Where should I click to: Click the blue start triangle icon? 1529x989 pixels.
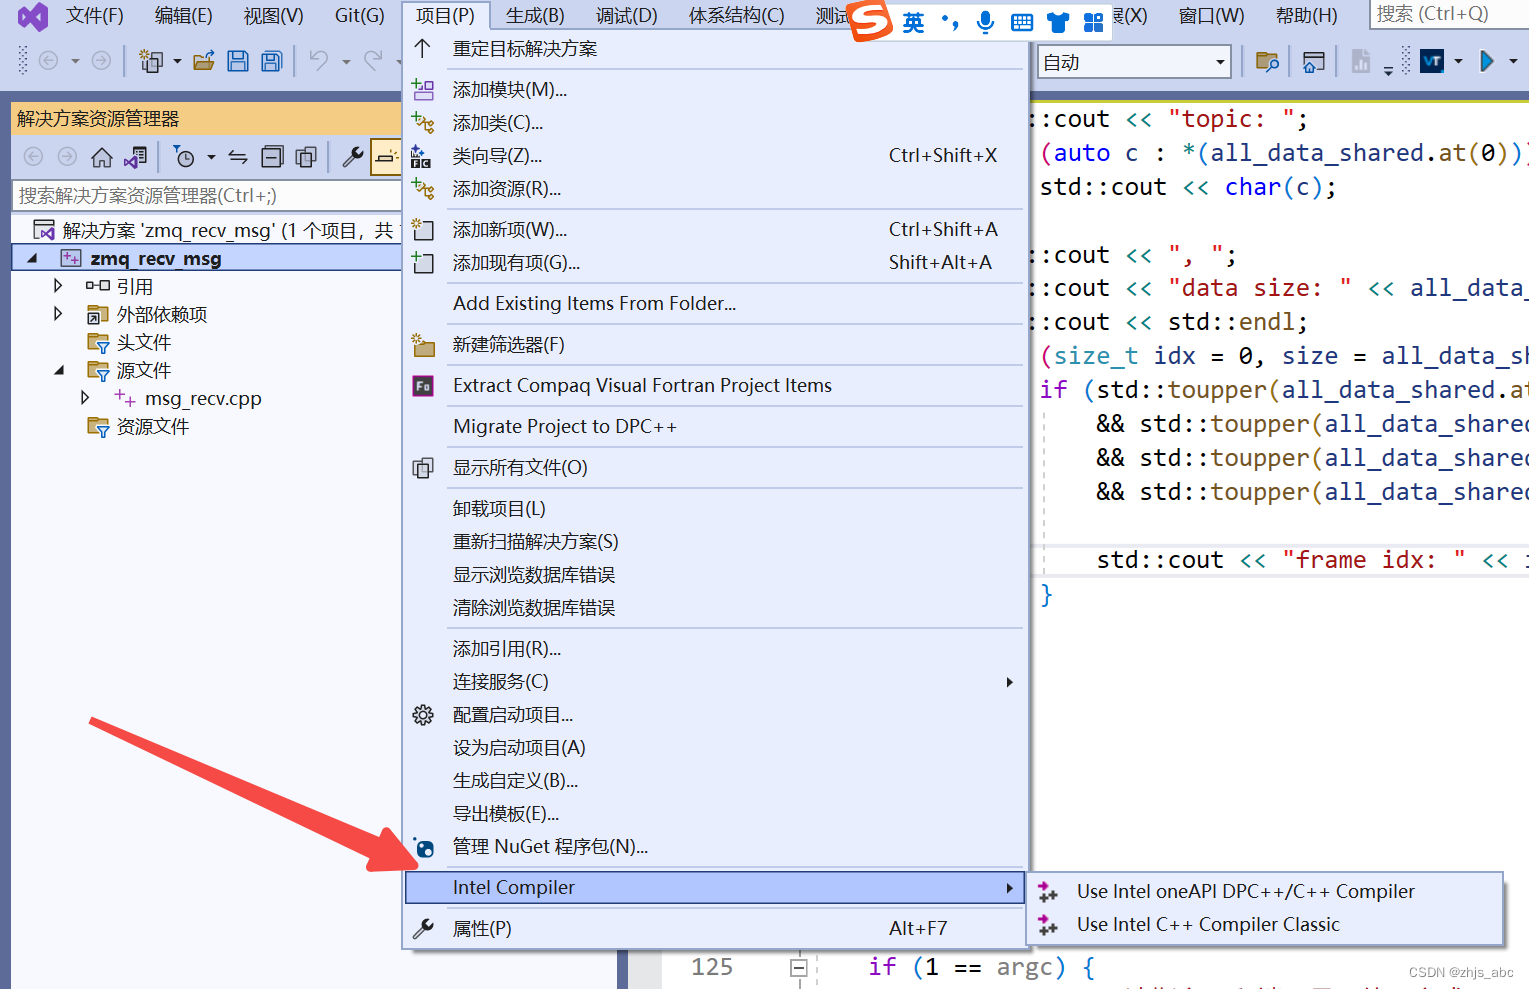1487,62
